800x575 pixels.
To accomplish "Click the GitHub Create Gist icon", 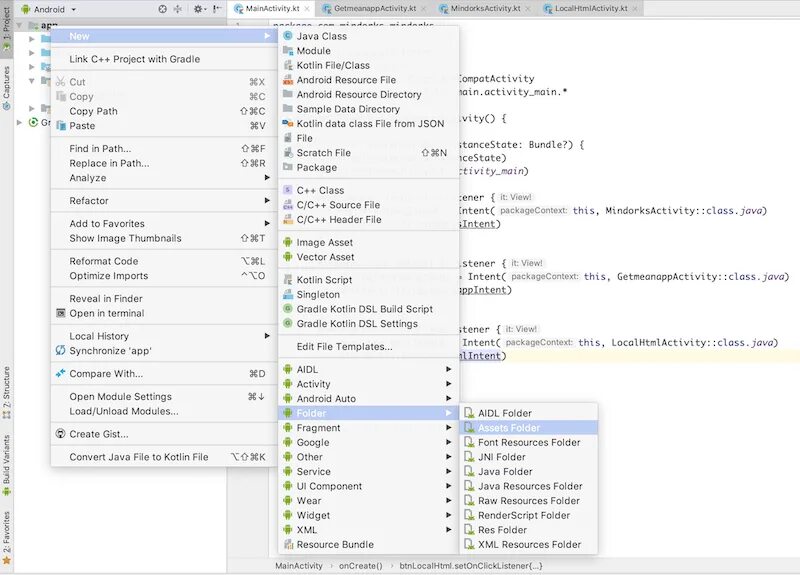I will tap(60, 434).
